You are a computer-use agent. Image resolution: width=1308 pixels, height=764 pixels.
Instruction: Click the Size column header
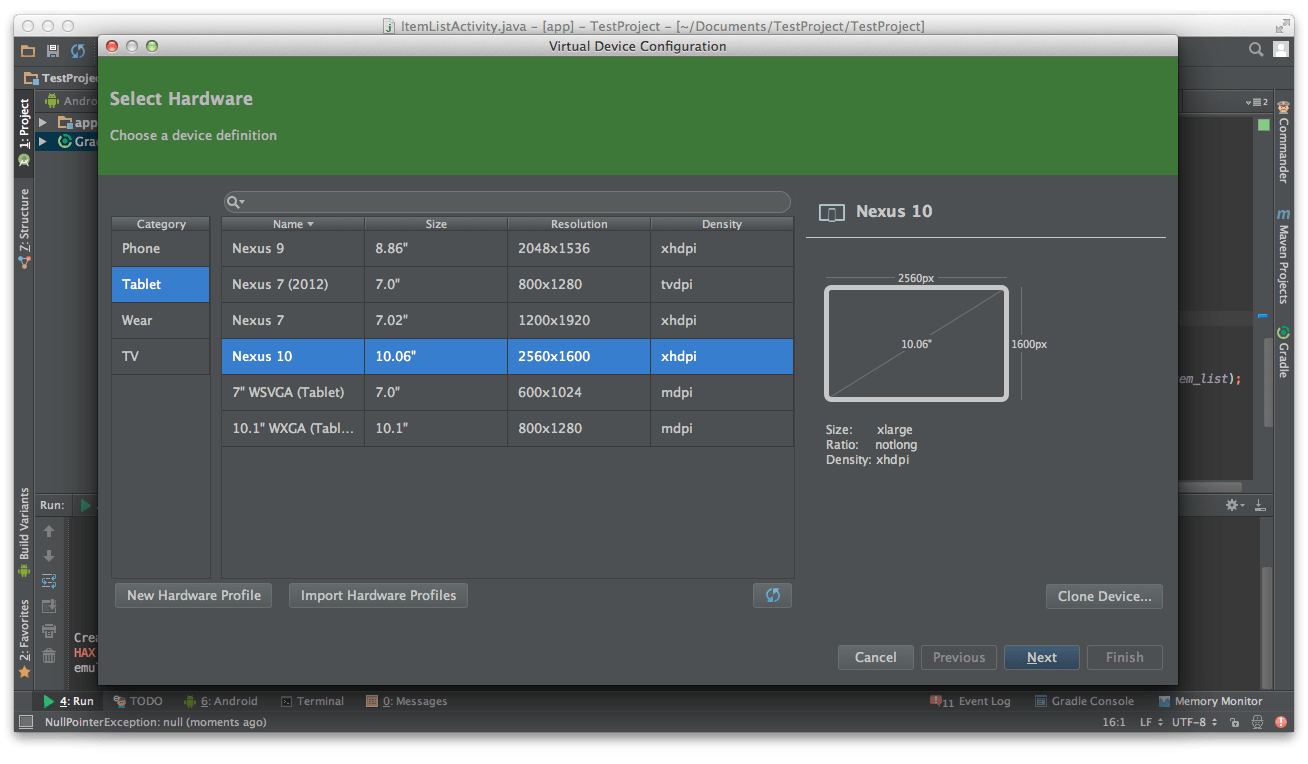tap(436, 224)
